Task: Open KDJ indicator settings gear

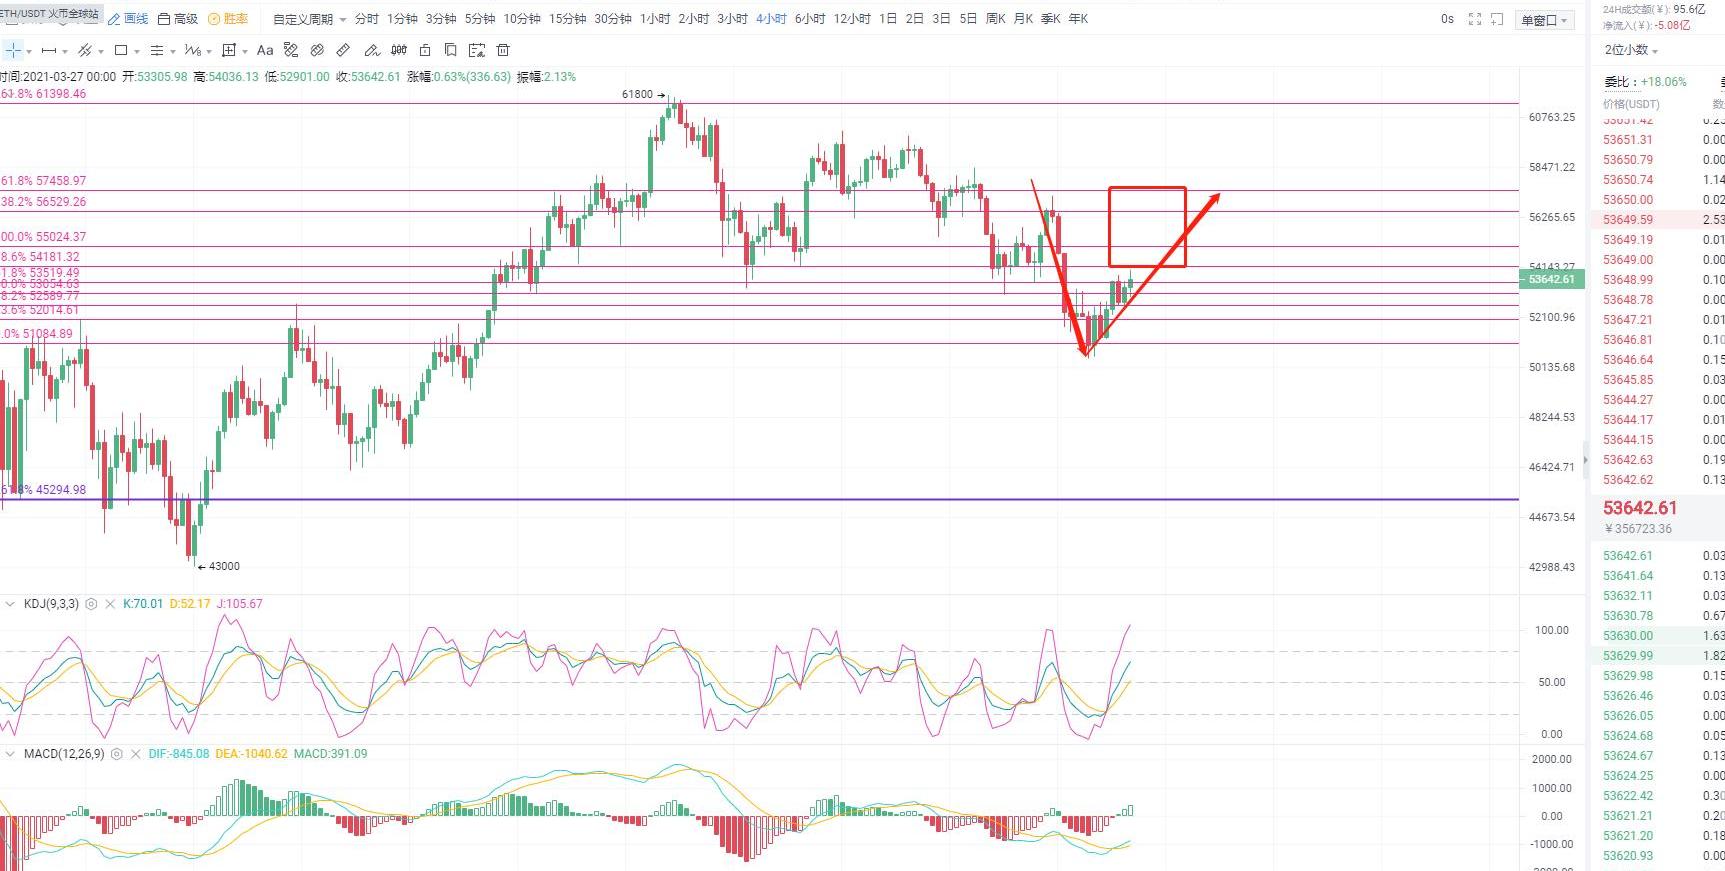Action: (92, 604)
